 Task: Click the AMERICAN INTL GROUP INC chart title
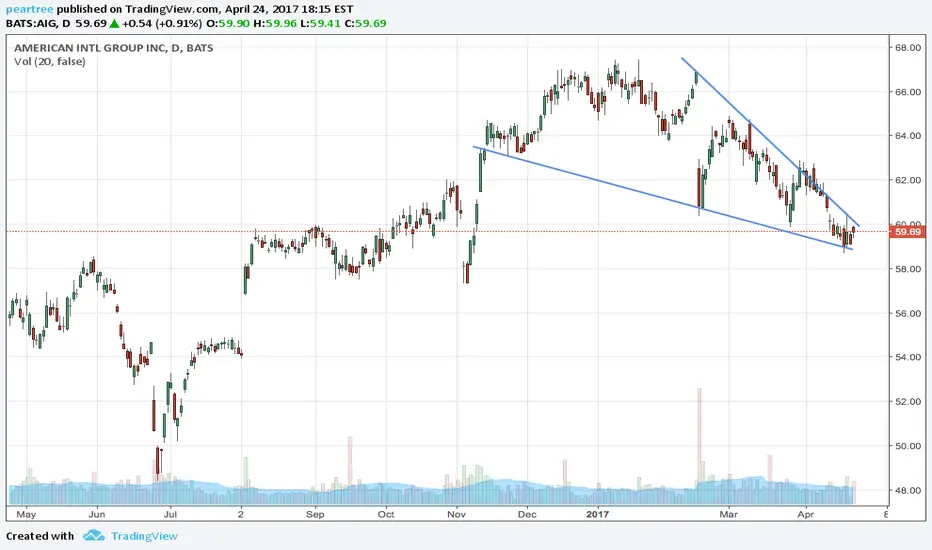[114, 48]
